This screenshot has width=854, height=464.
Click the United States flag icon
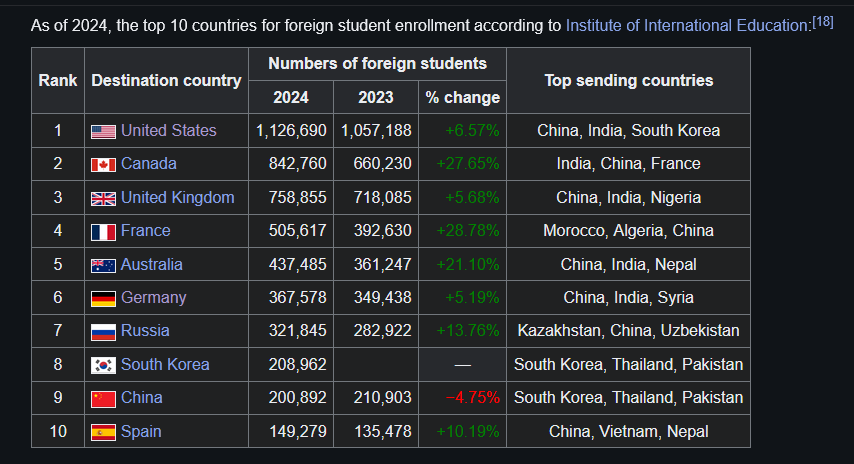(103, 131)
